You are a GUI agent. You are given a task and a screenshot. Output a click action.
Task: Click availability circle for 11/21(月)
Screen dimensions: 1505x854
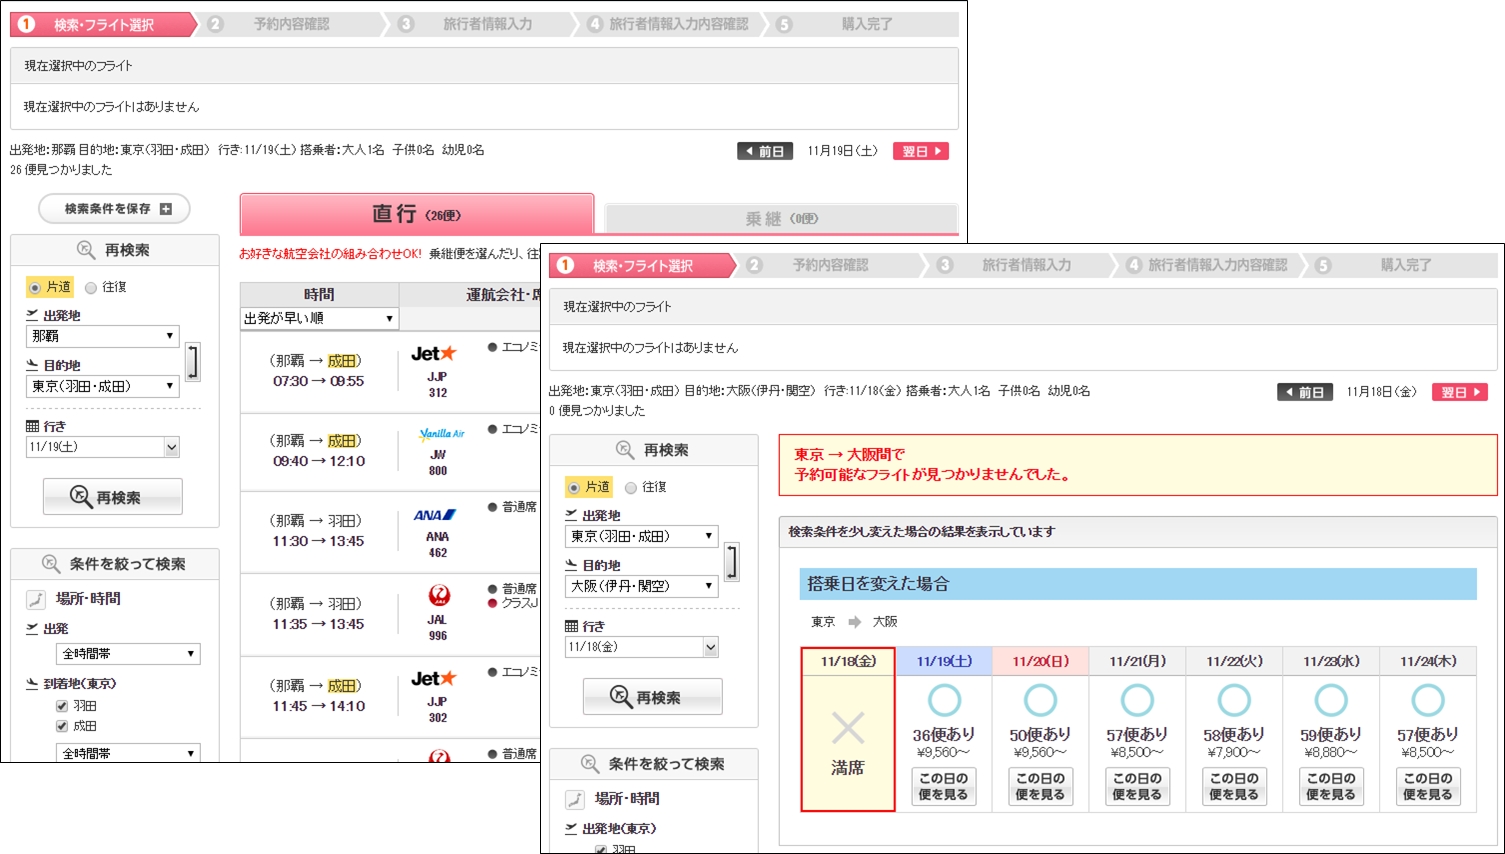point(1137,700)
